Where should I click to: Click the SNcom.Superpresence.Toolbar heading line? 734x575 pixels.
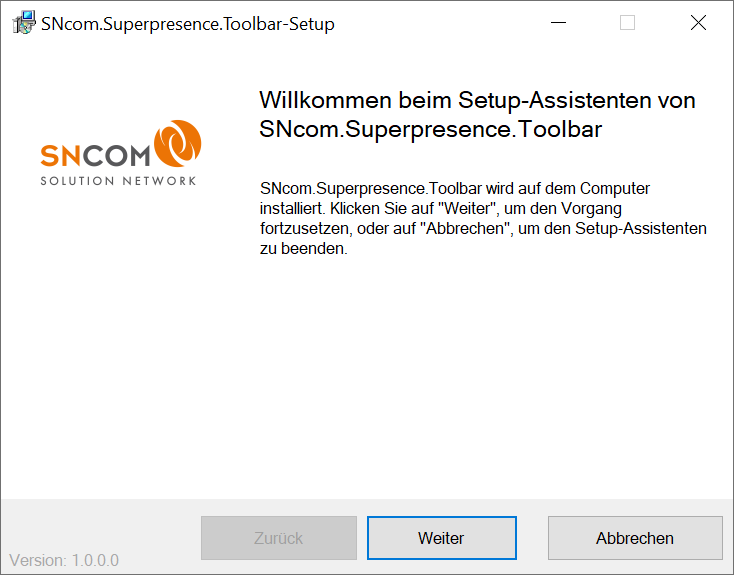431,129
